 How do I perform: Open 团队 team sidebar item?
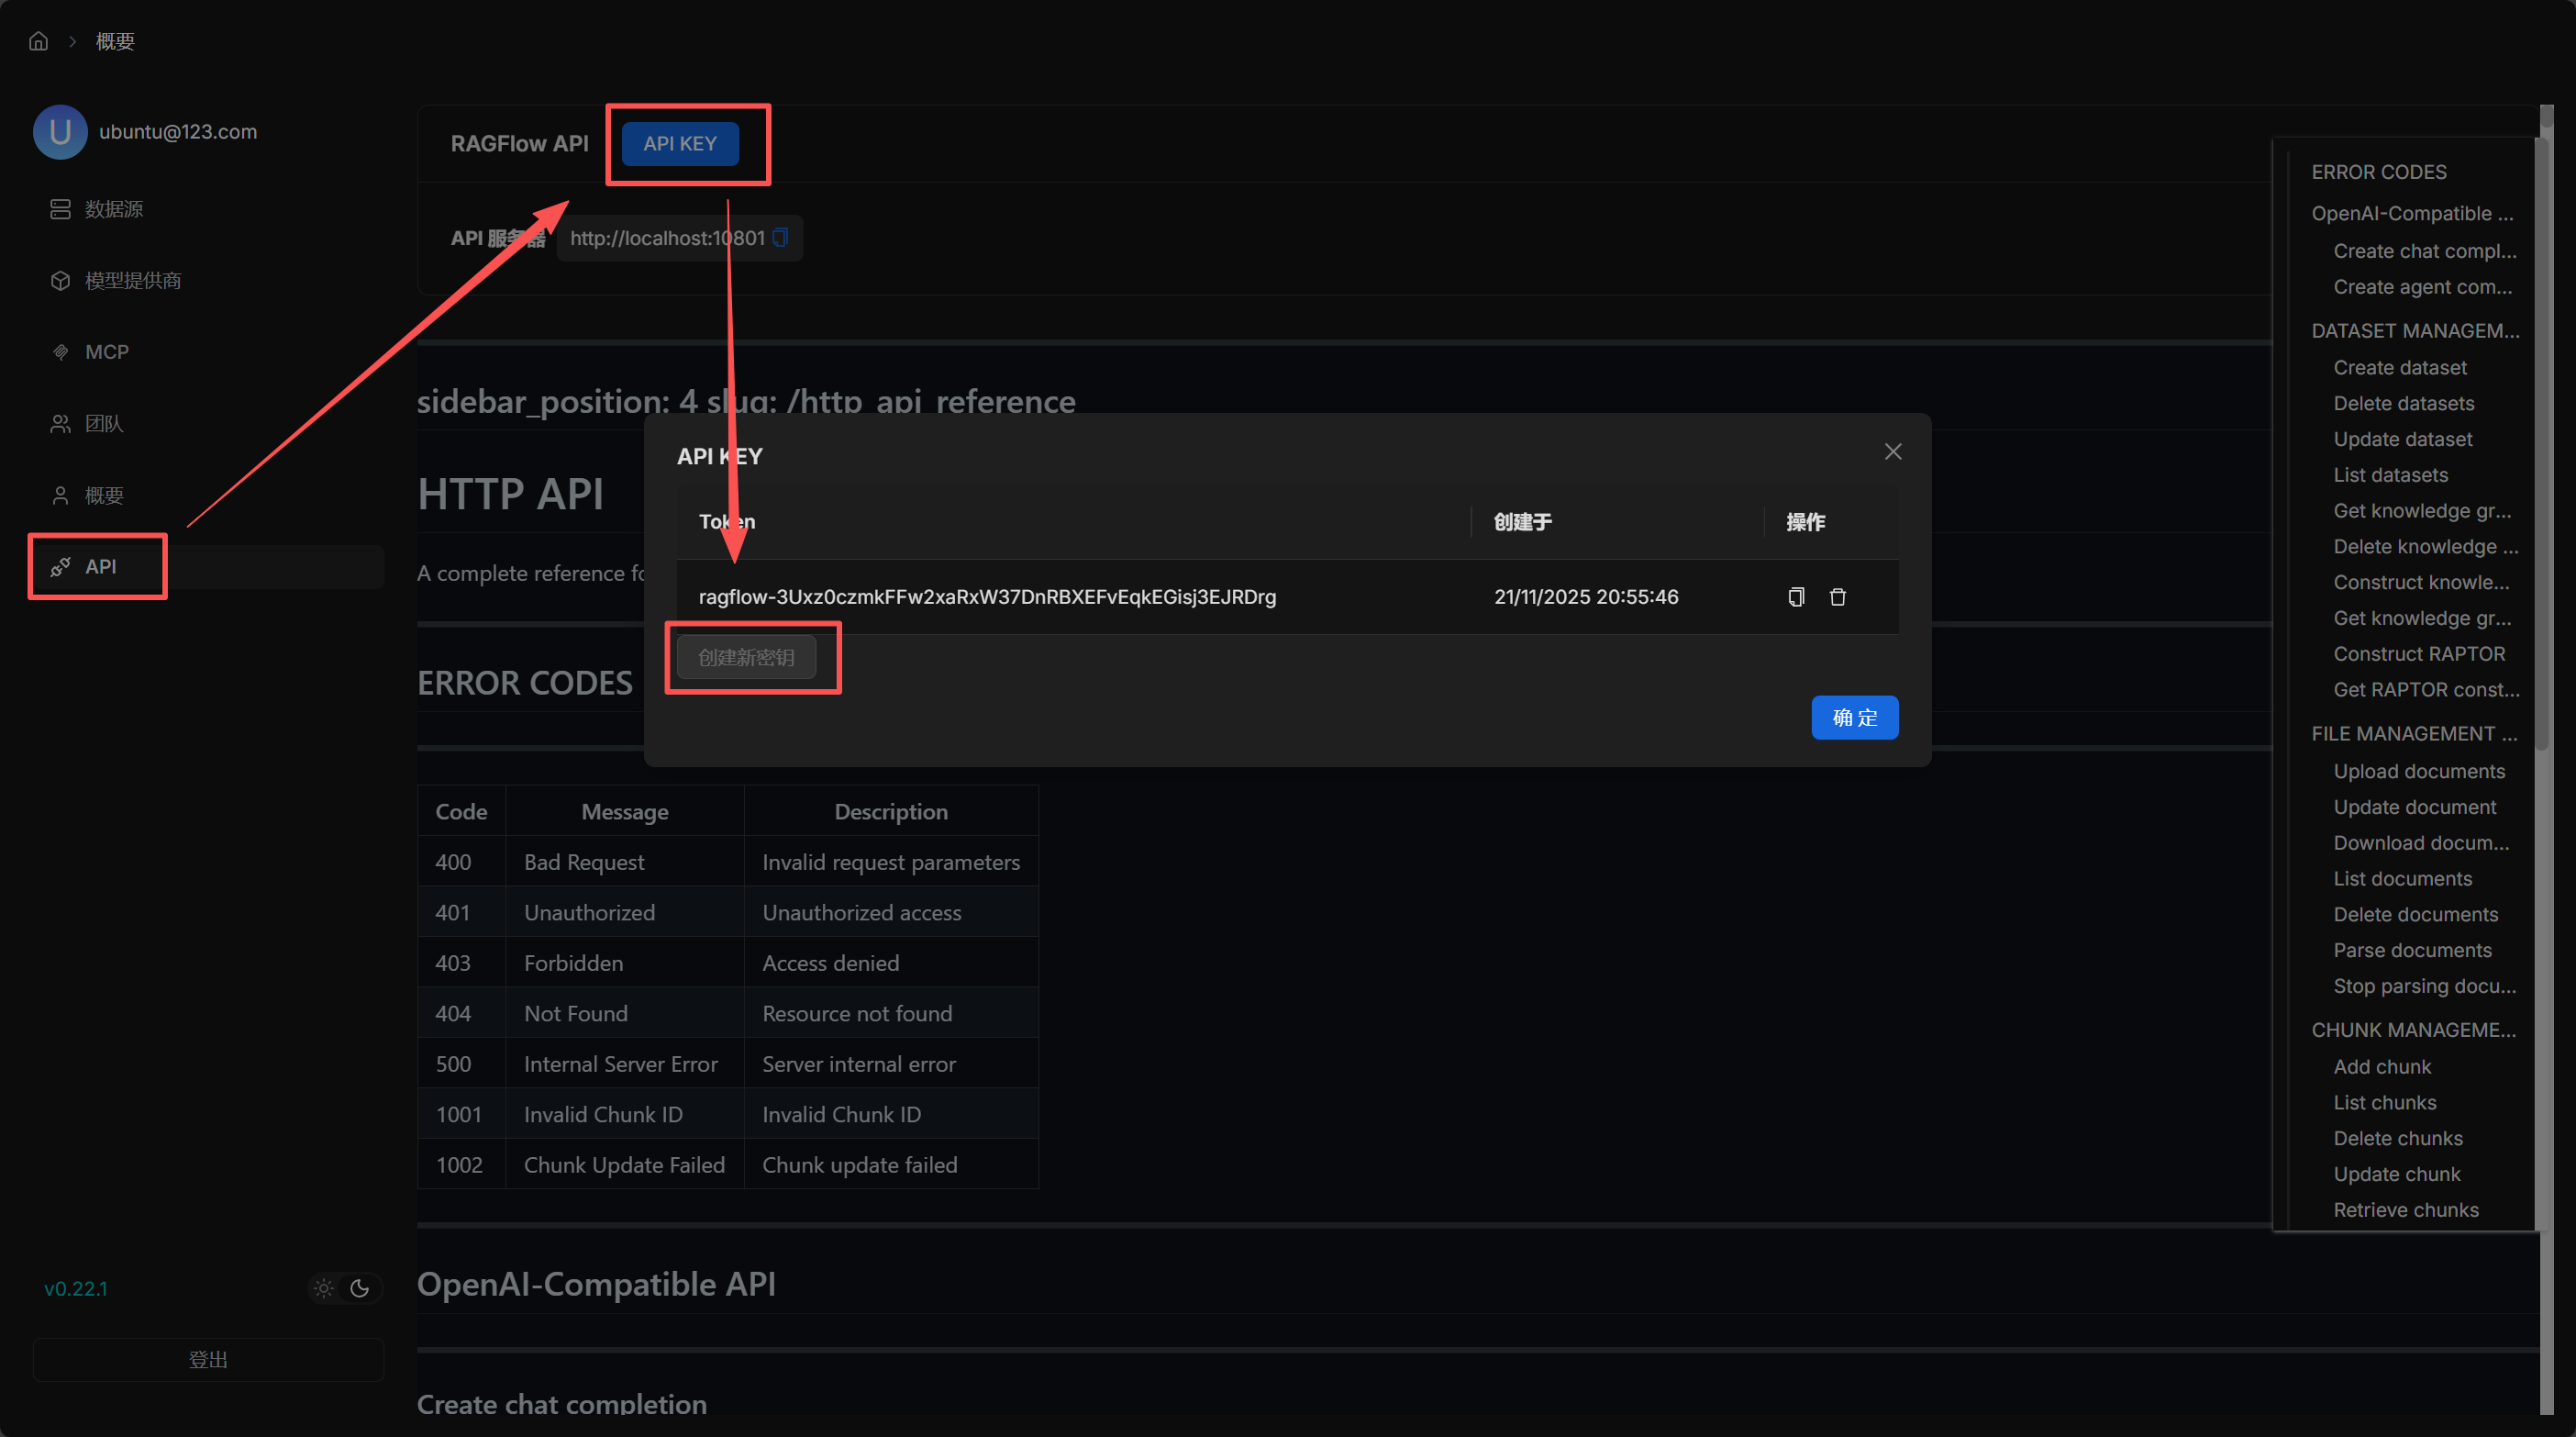pos(103,424)
